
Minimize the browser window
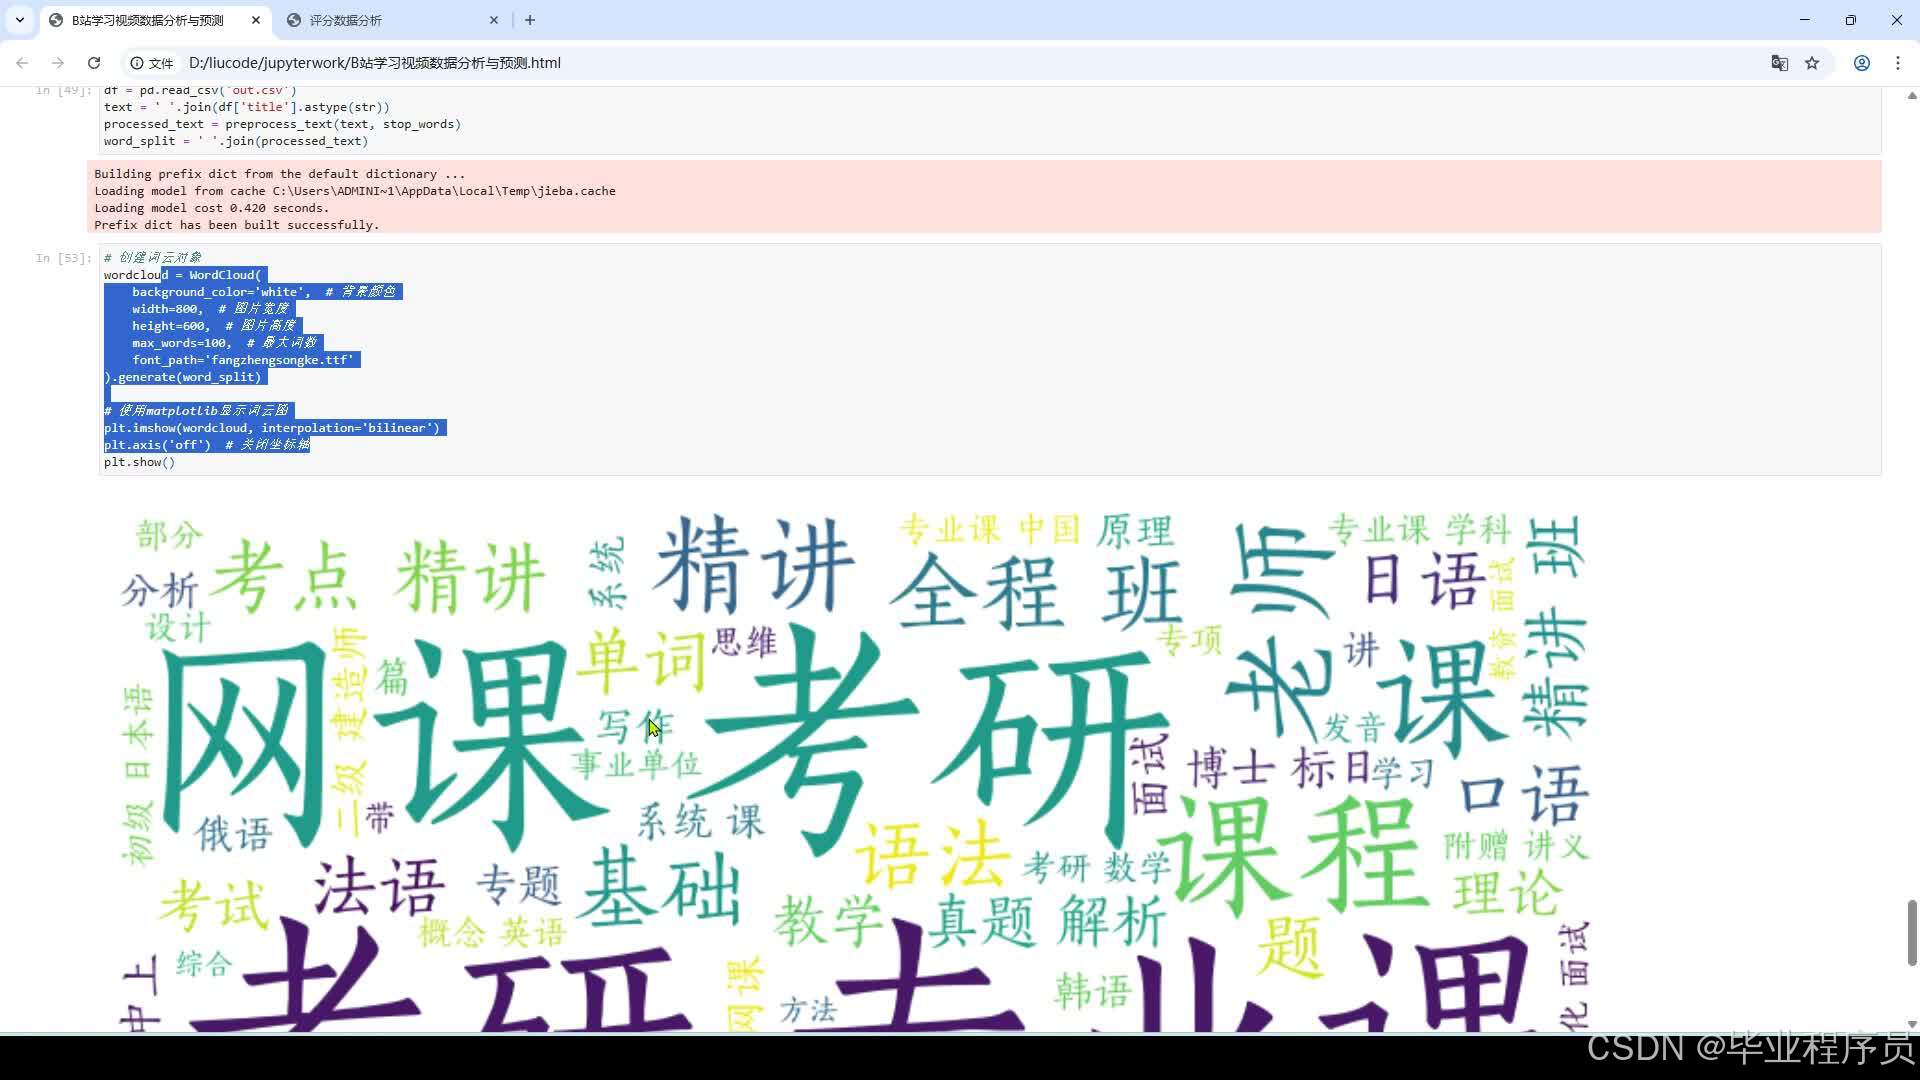click(x=1805, y=20)
